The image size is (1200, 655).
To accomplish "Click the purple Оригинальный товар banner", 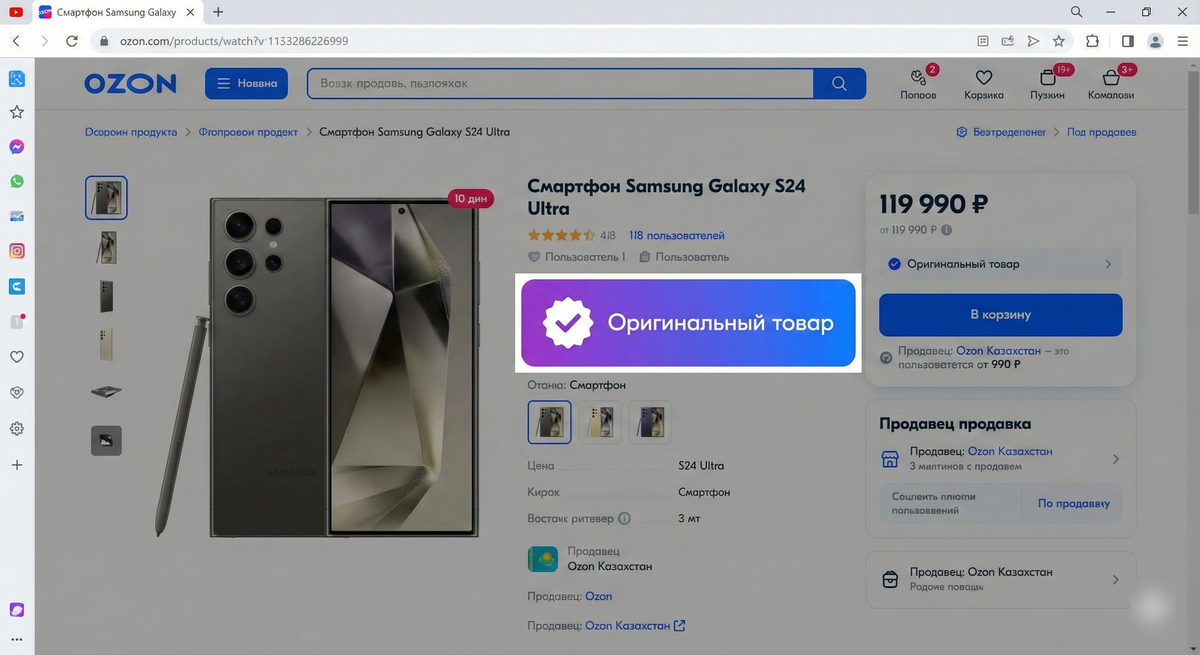I will [688, 323].
